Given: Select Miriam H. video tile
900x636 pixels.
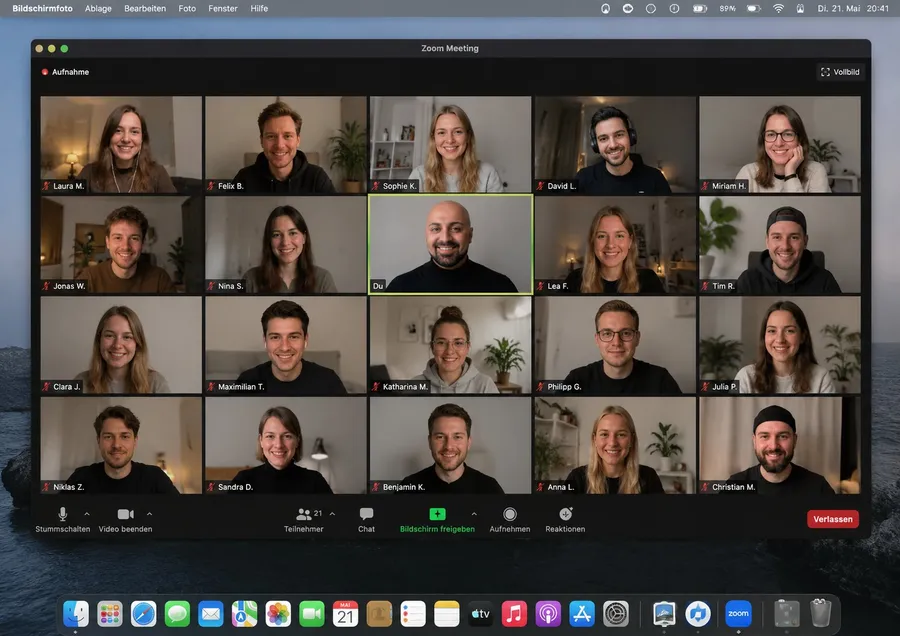Looking at the screenshot, I should point(780,144).
